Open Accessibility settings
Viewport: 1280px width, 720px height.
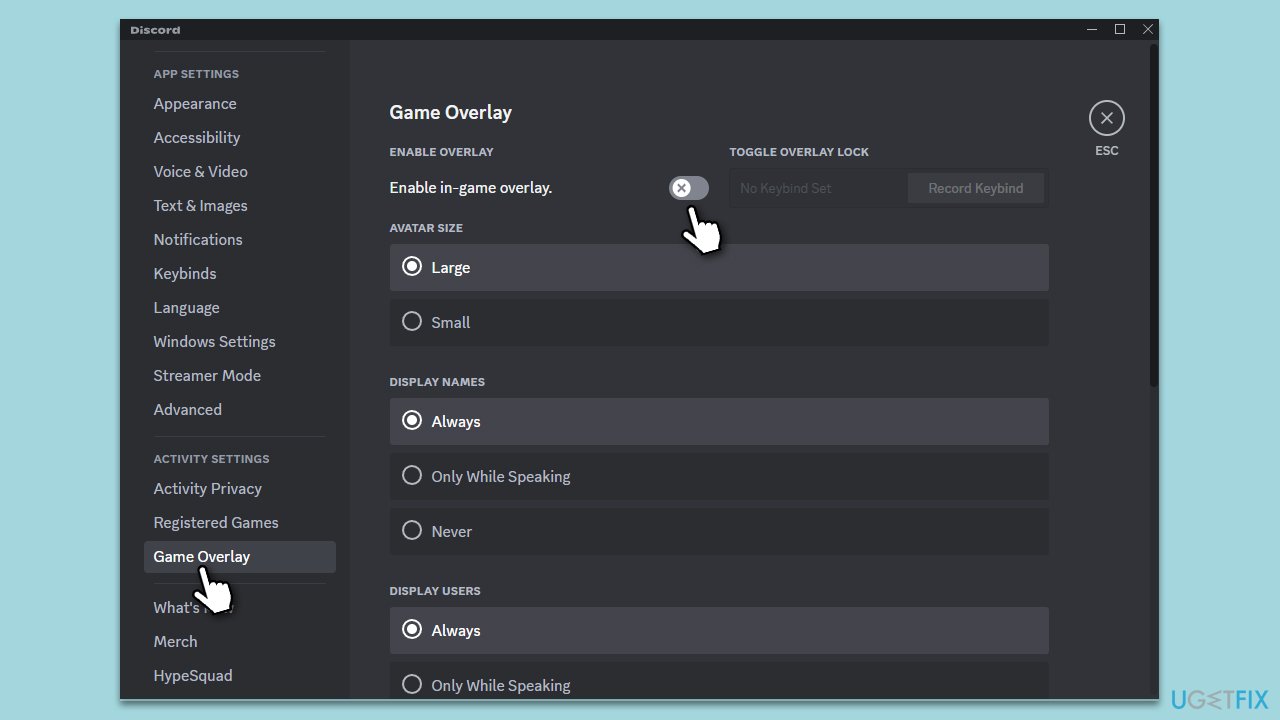click(197, 138)
